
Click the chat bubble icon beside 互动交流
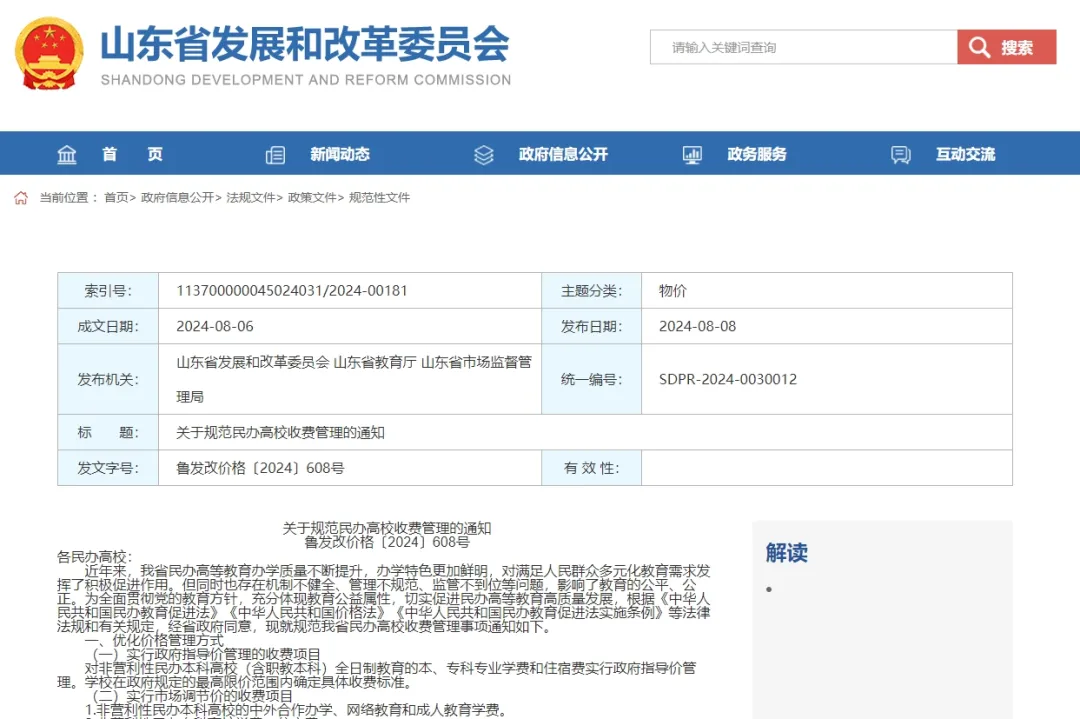click(899, 154)
